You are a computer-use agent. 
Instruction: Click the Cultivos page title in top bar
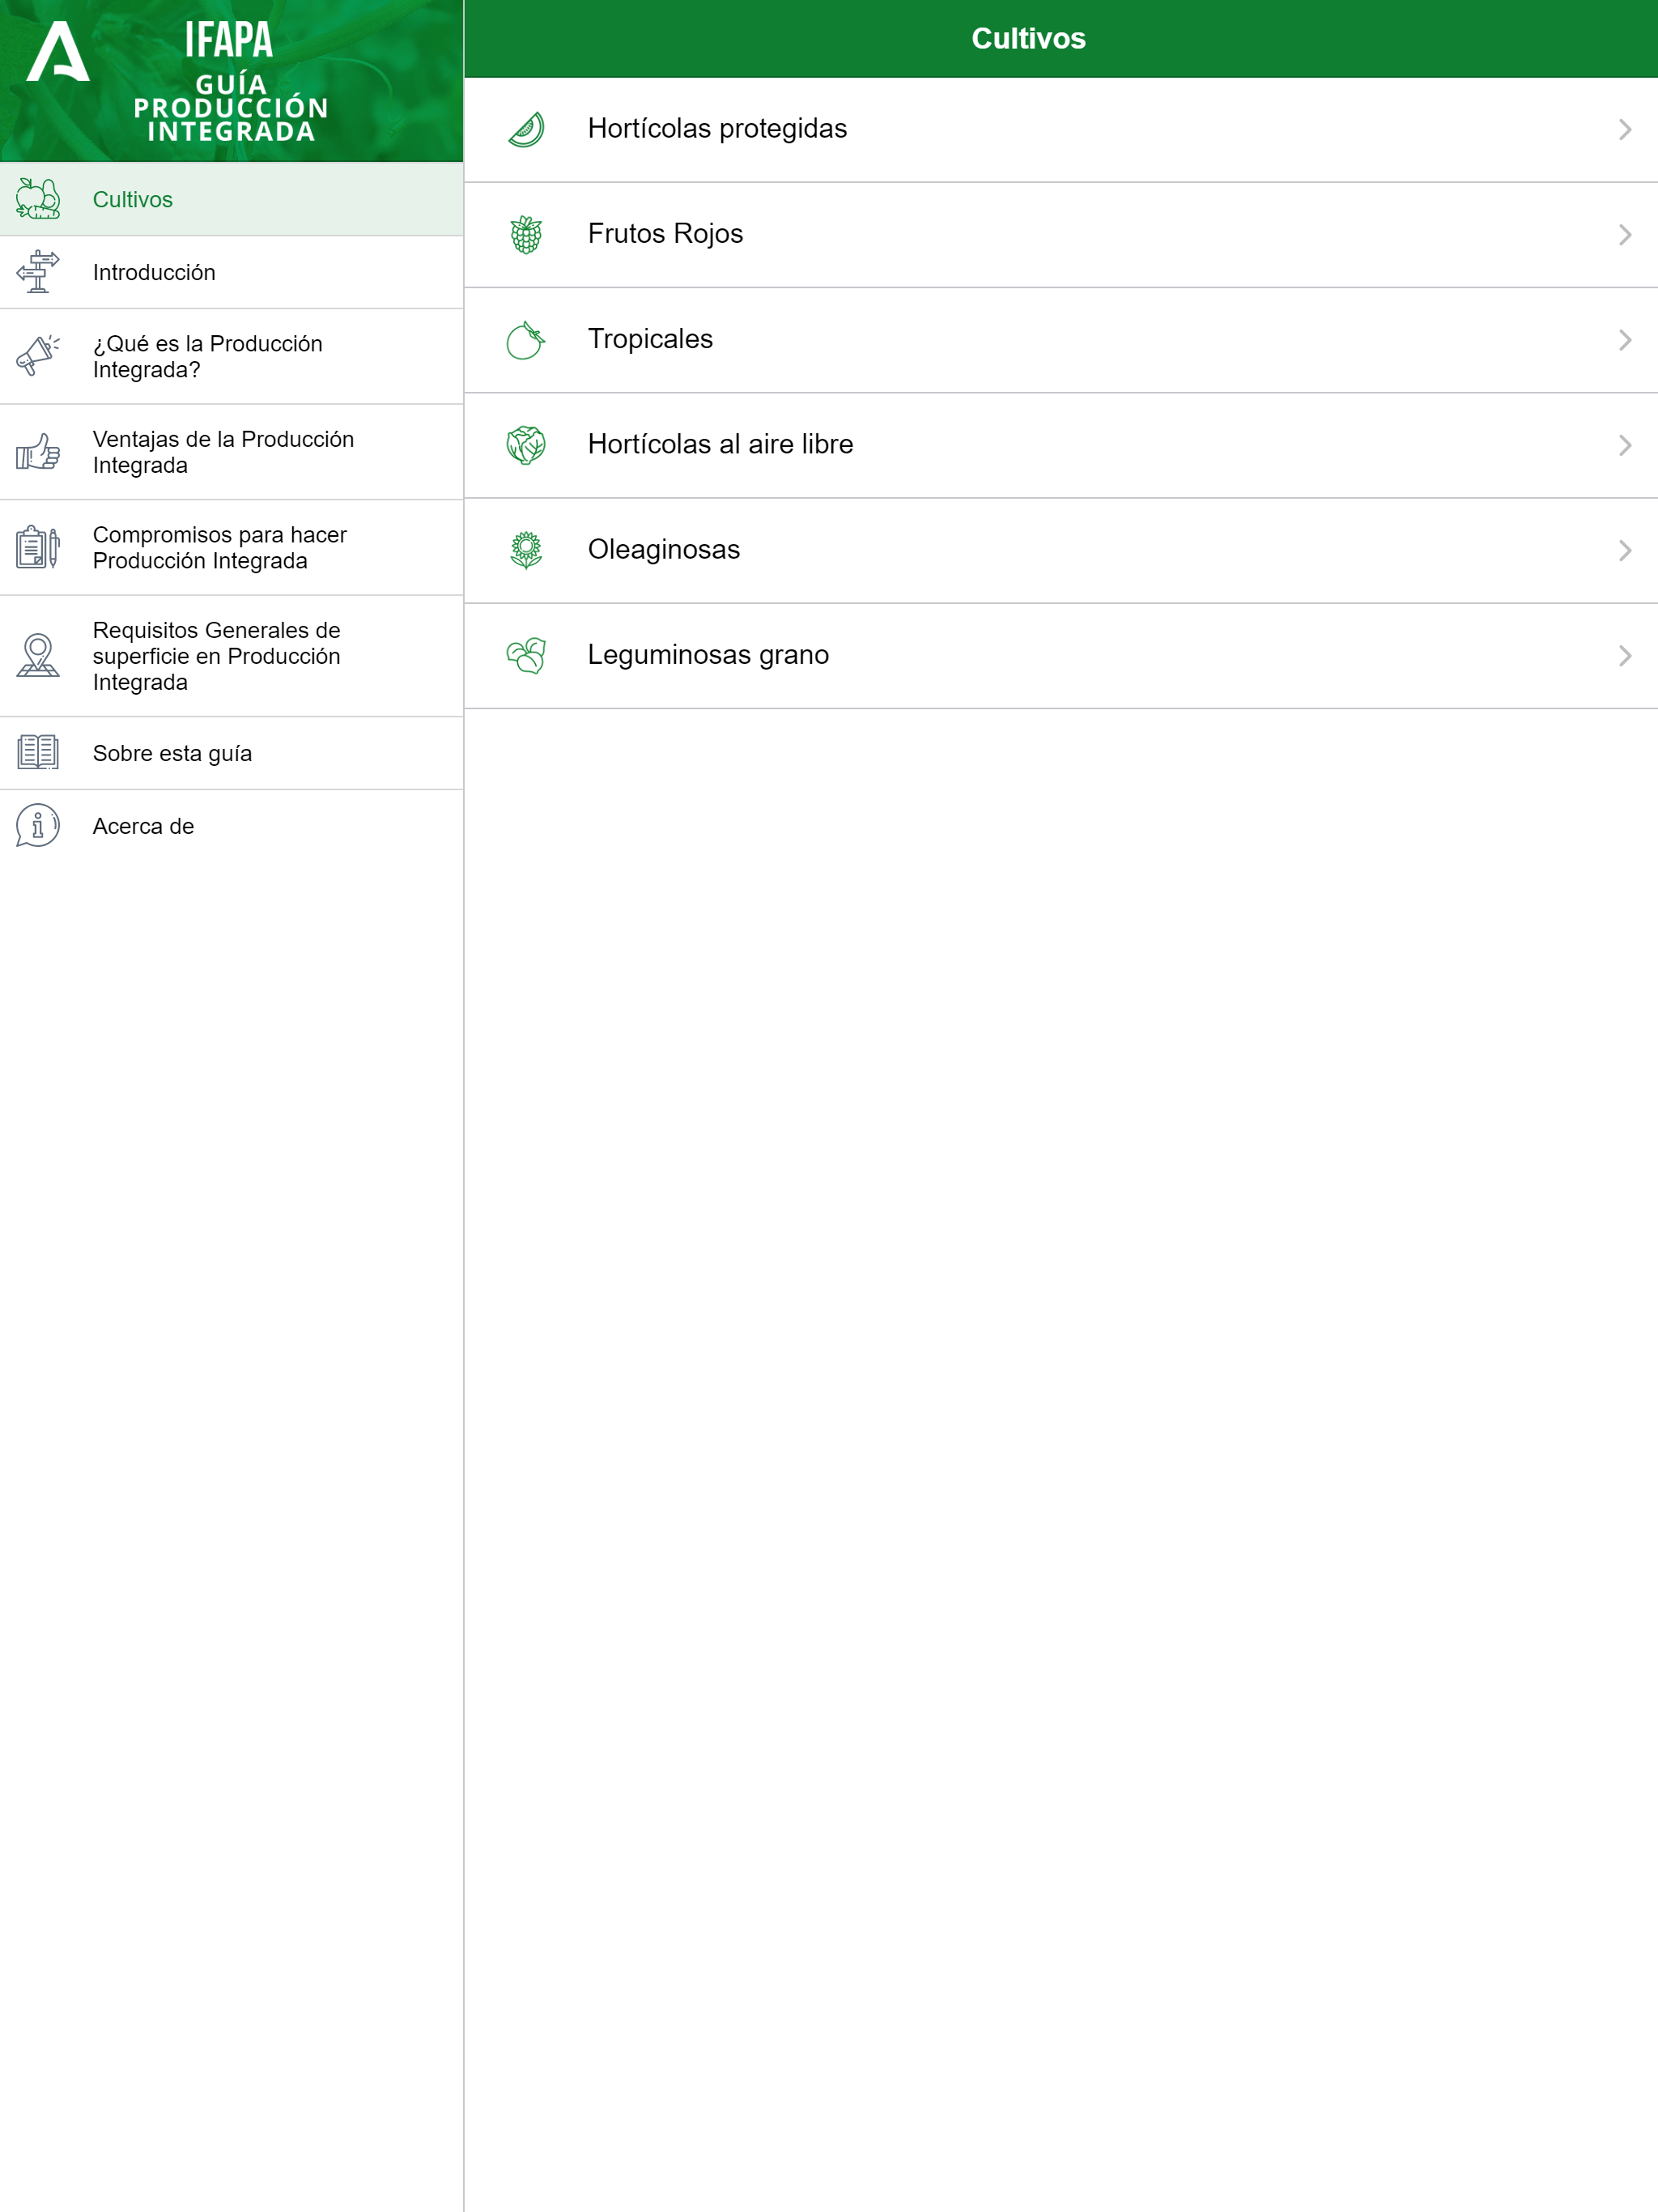[1028, 38]
